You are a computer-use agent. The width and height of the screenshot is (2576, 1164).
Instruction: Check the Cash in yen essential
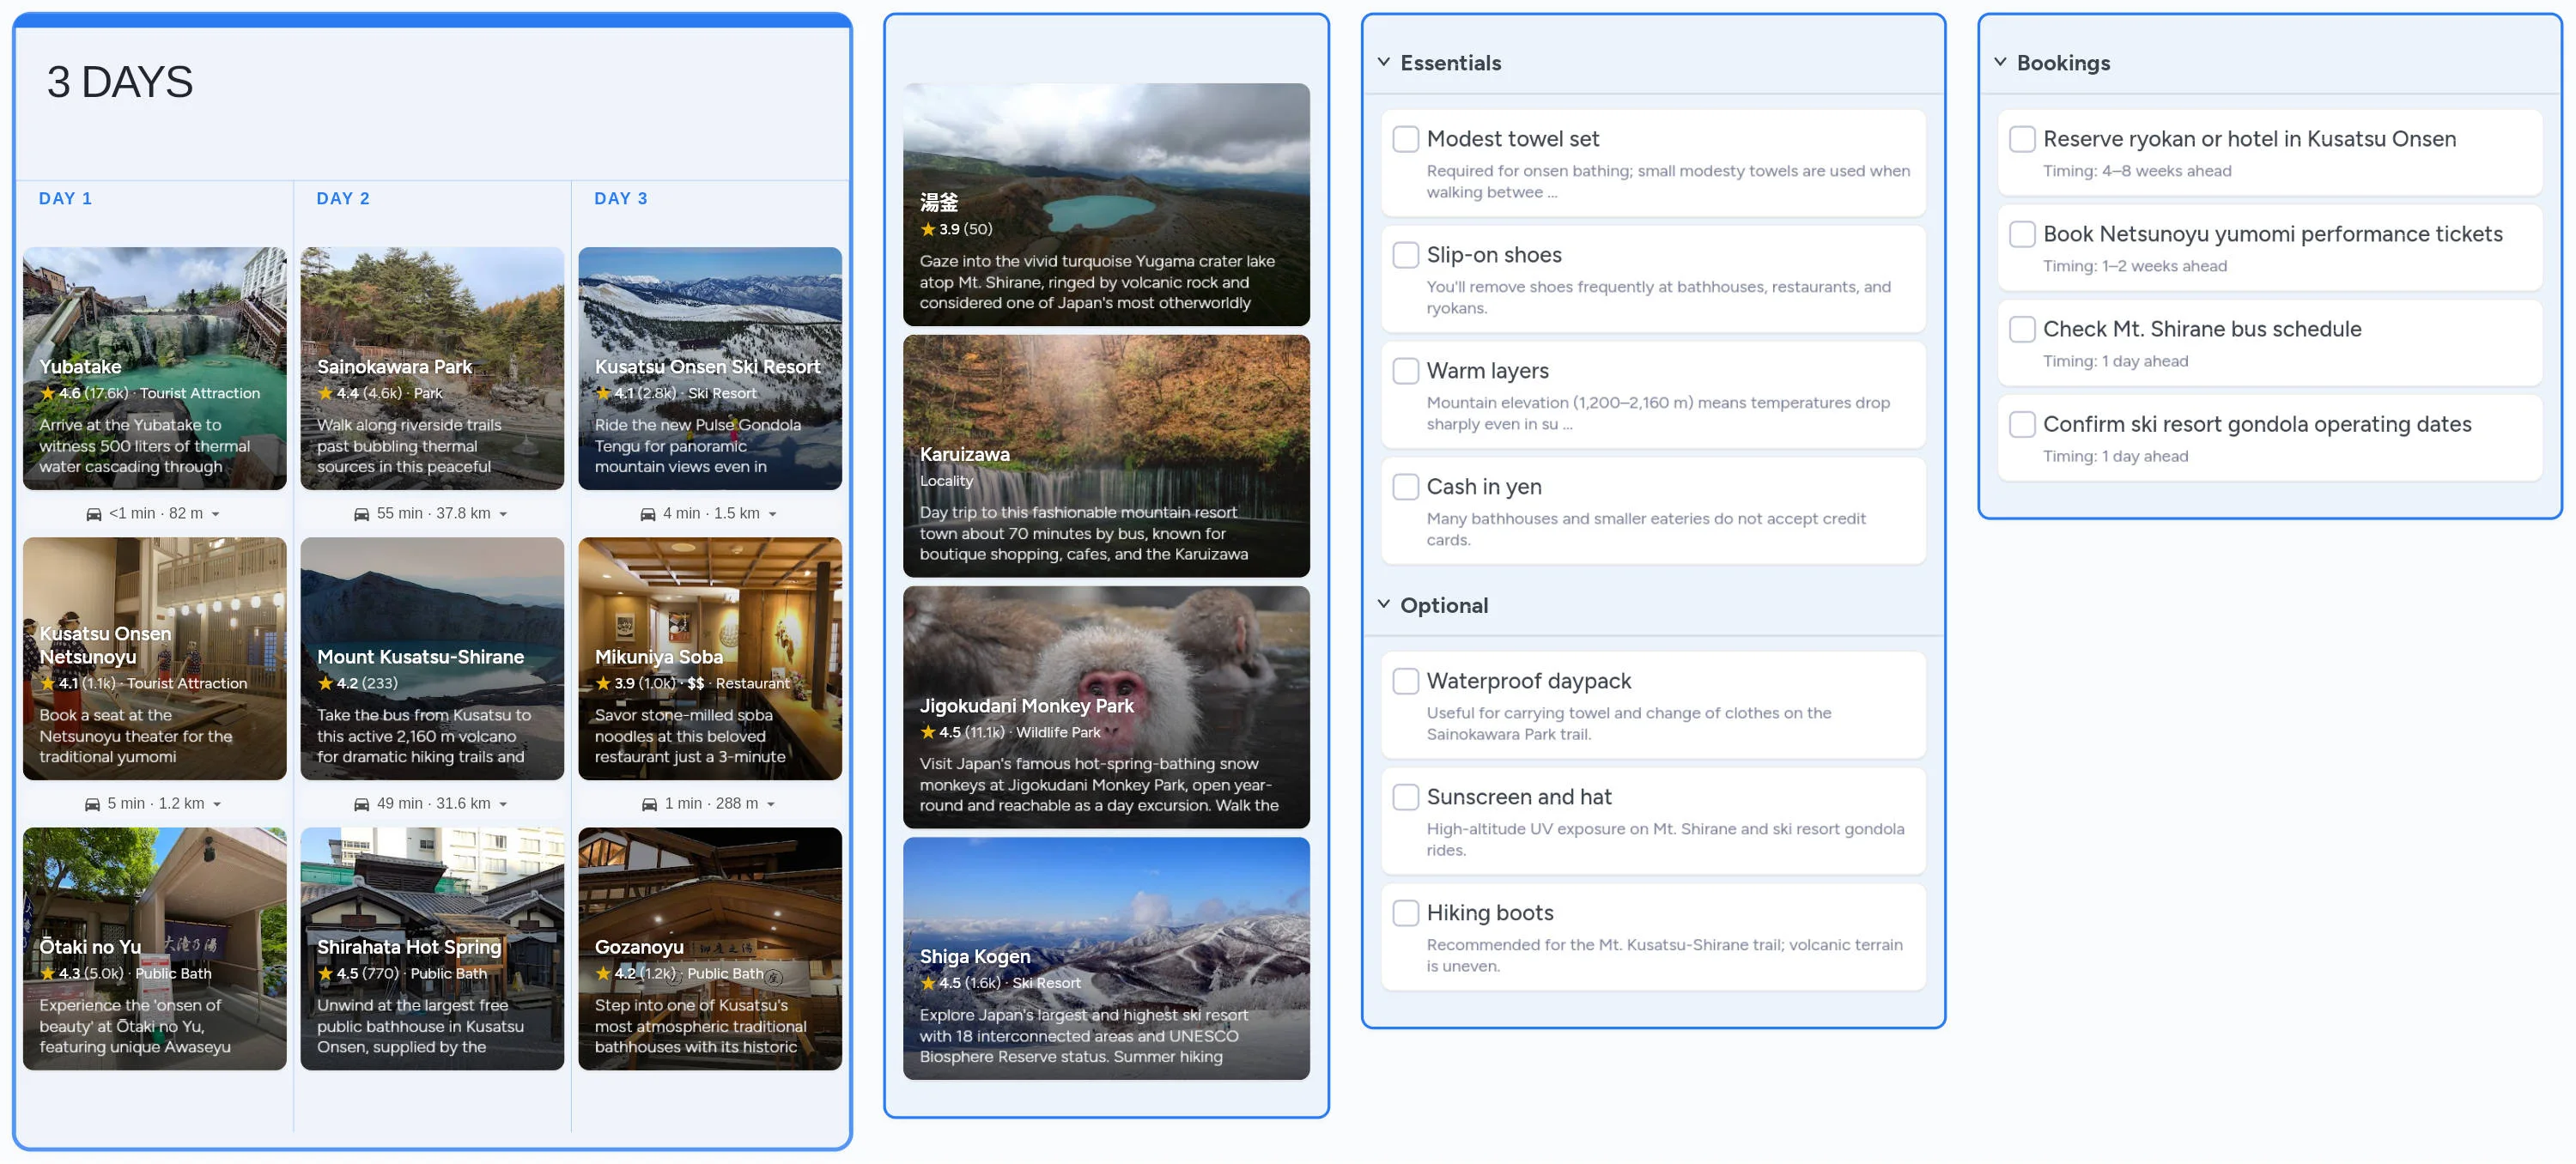1405,486
